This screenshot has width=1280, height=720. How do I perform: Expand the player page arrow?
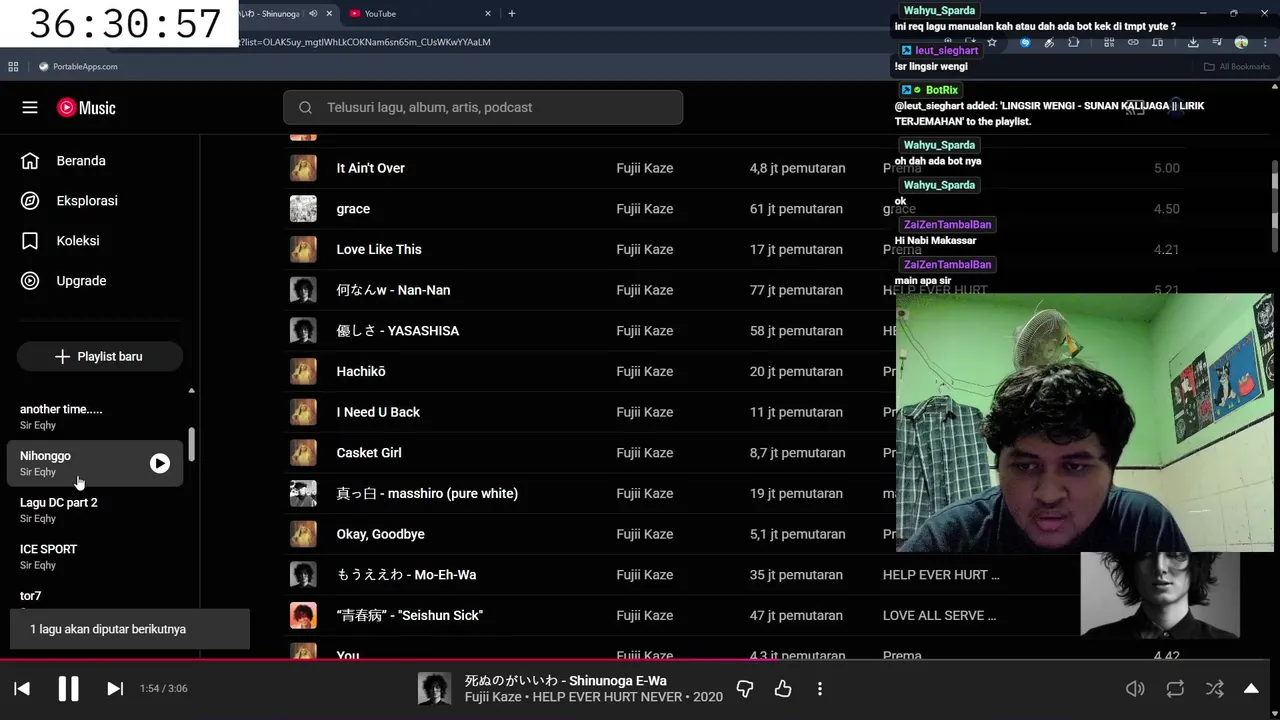click(x=1251, y=688)
